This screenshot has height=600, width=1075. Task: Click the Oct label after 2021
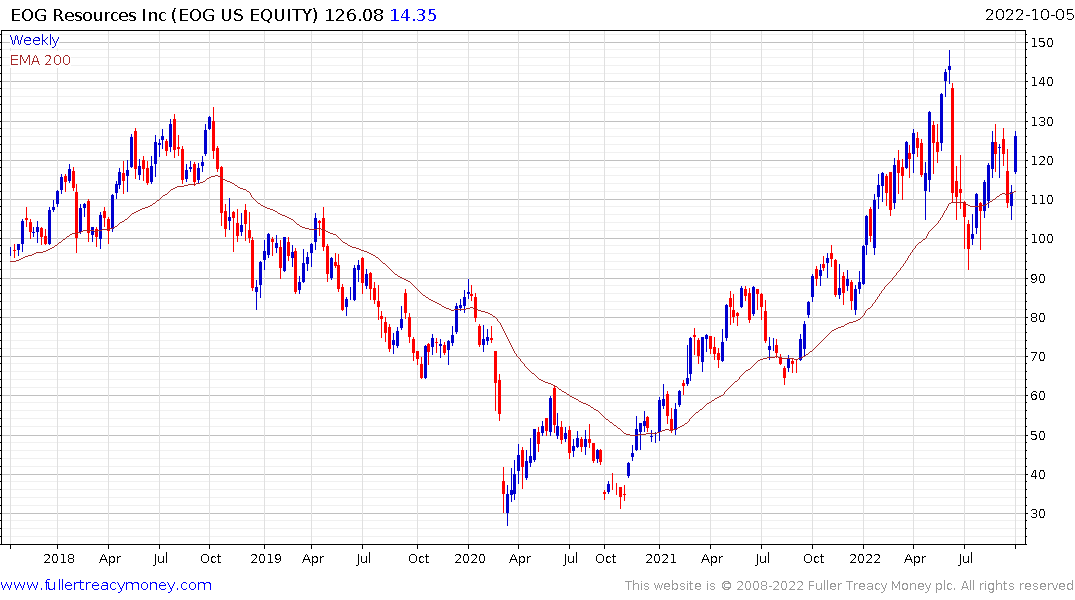813,558
